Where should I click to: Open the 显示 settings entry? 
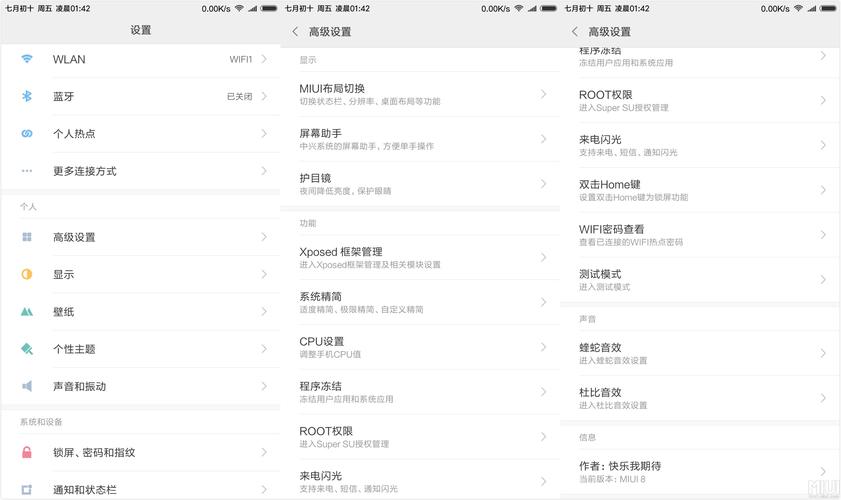pyautogui.click(x=141, y=274)
